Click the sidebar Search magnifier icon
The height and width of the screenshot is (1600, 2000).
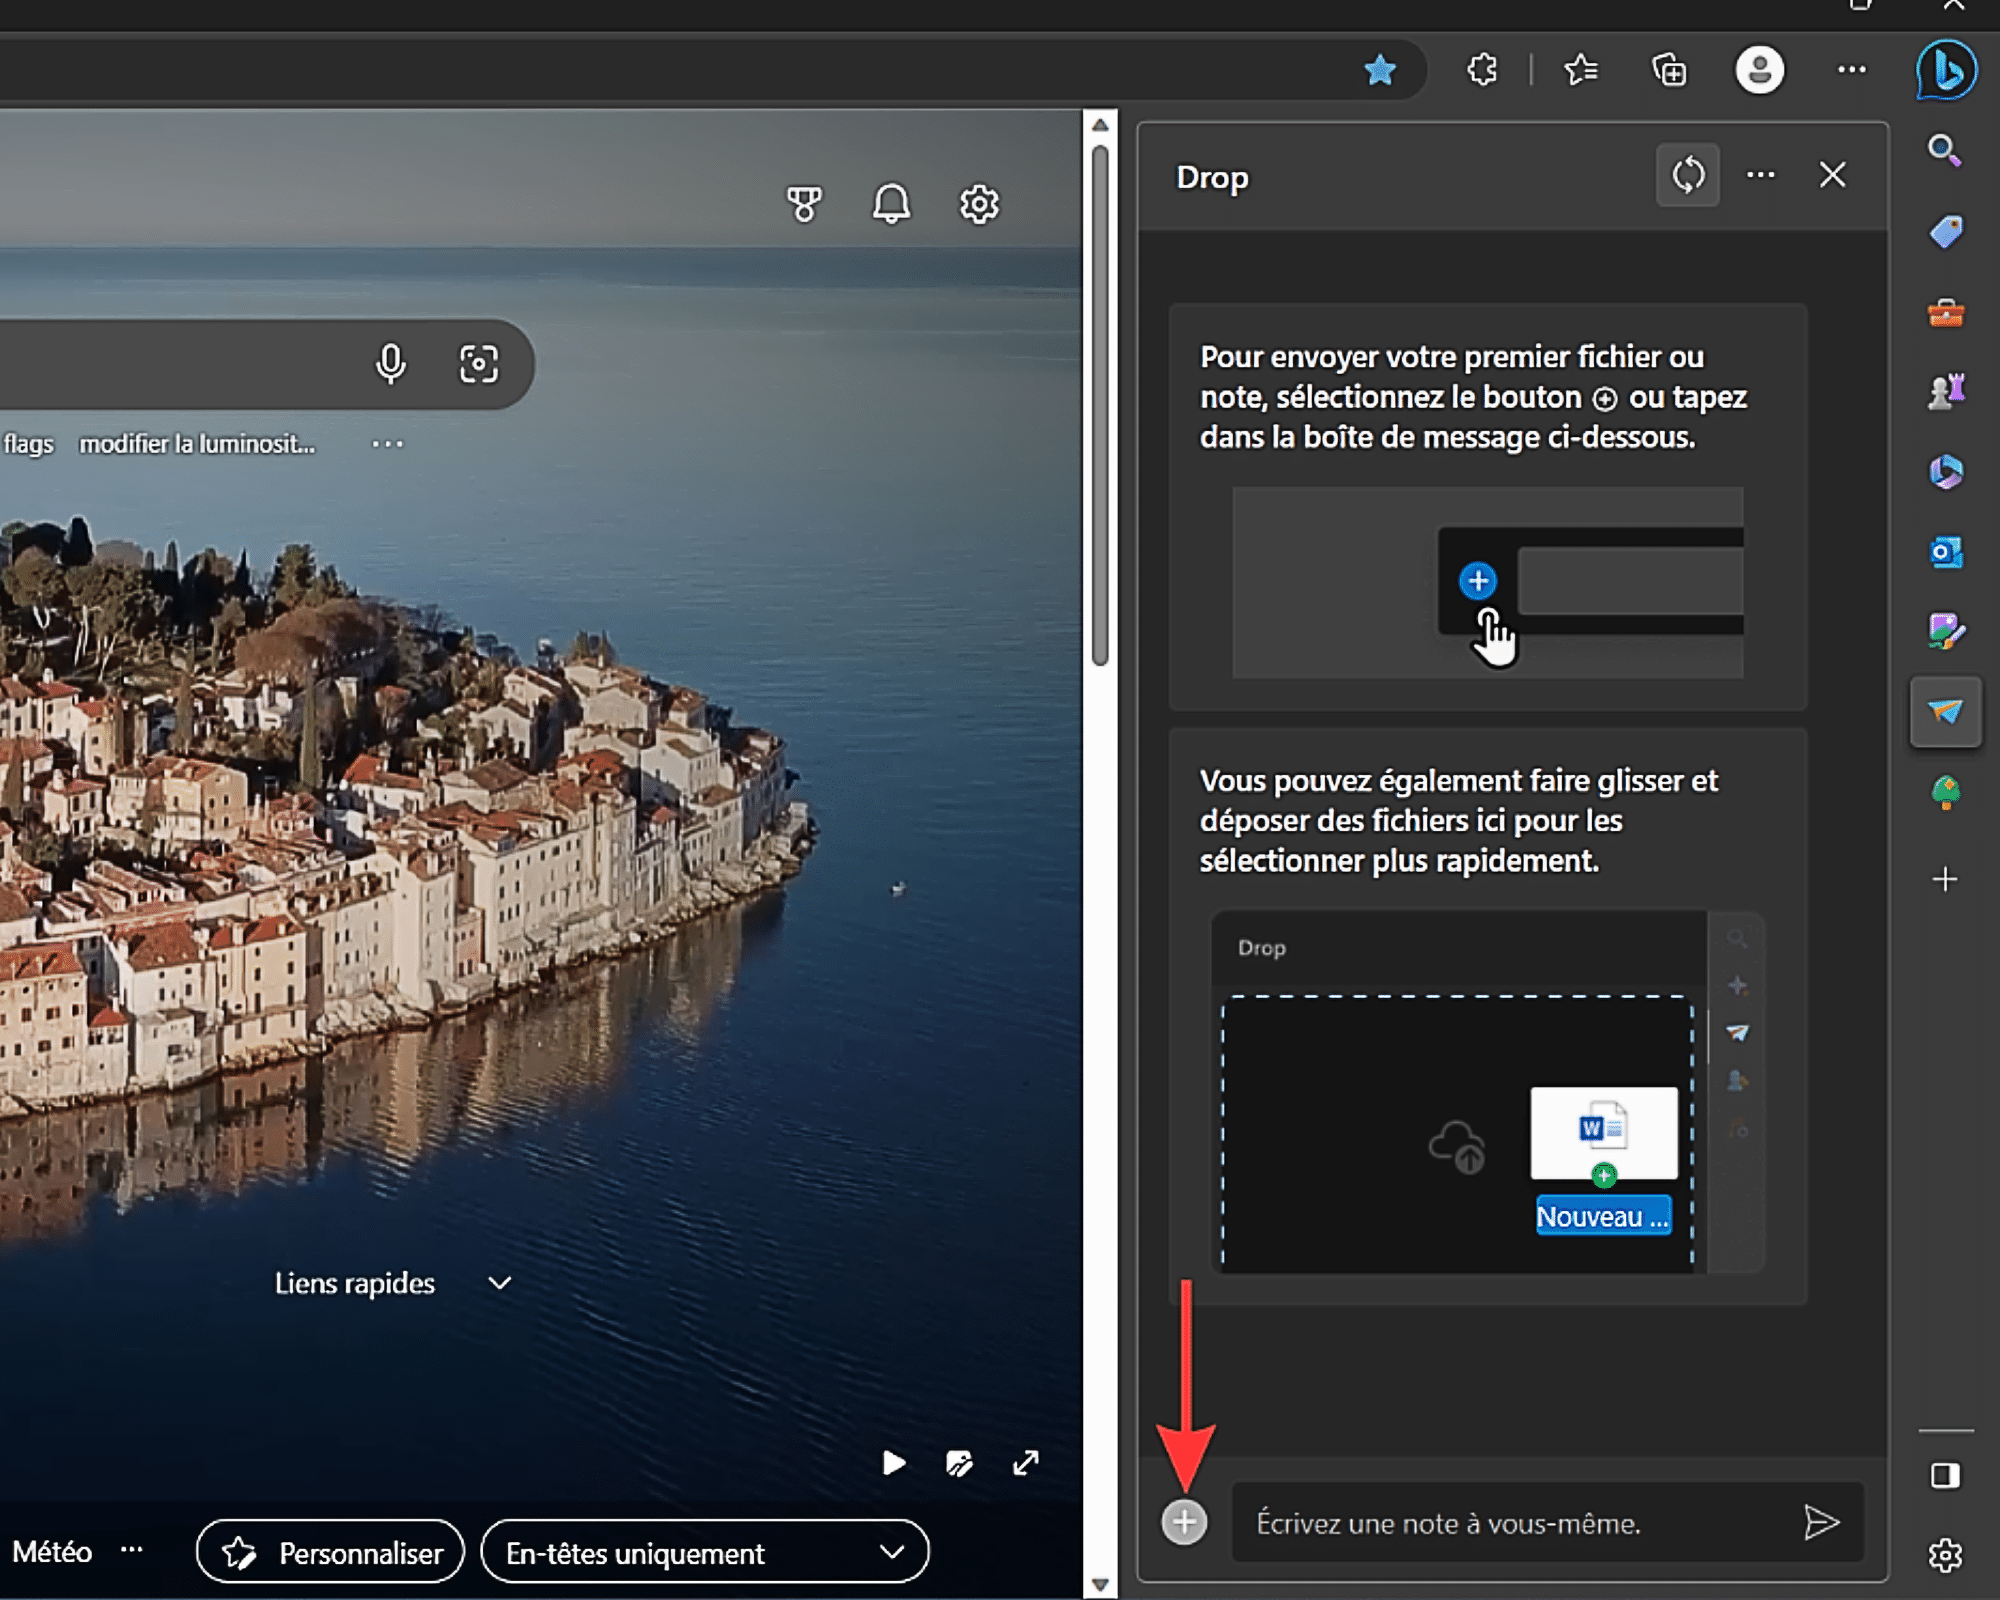1945,150
